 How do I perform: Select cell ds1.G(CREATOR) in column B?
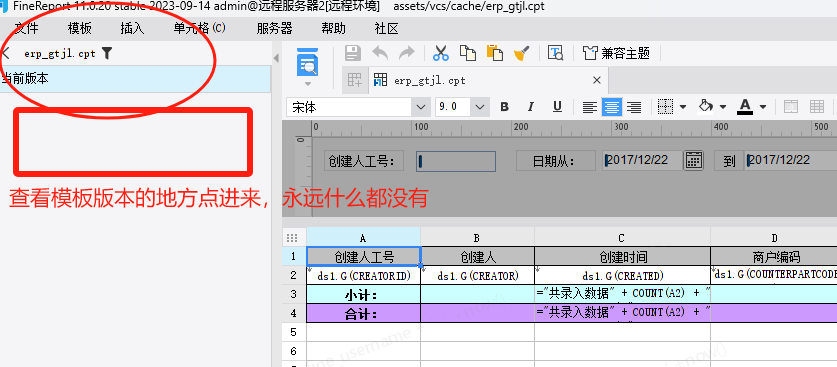[478, 275]
